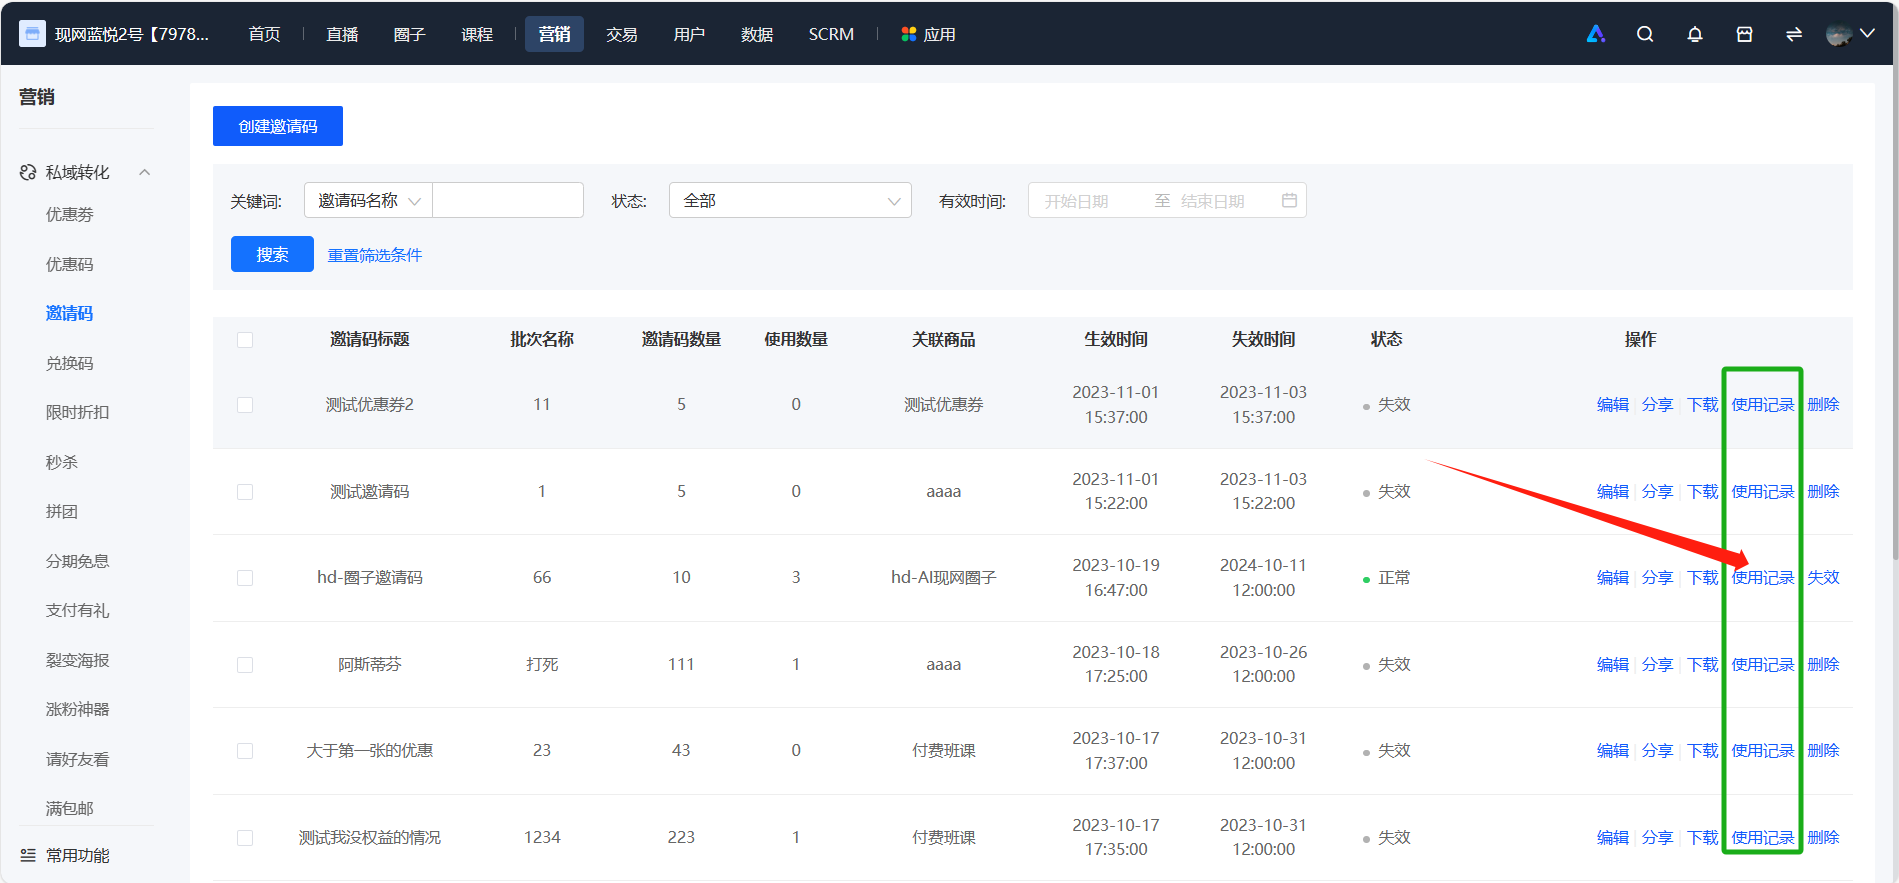Image resolution: width=1899 pixels, height=883 pixels.
Task: Switch to the 交易 top navigation tab
Action: point(621,34)
